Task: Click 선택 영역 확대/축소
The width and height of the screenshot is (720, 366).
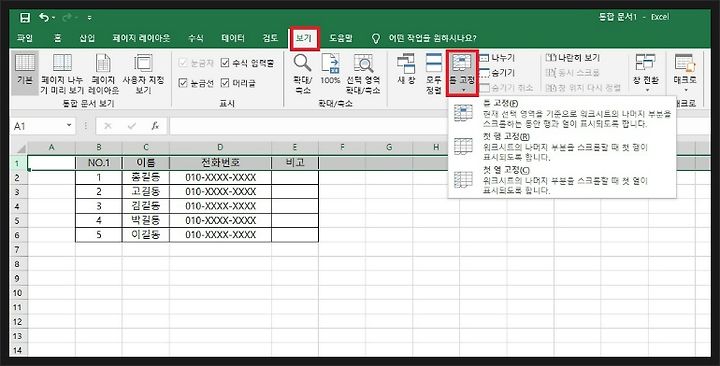Action: [x=363, y=73]
